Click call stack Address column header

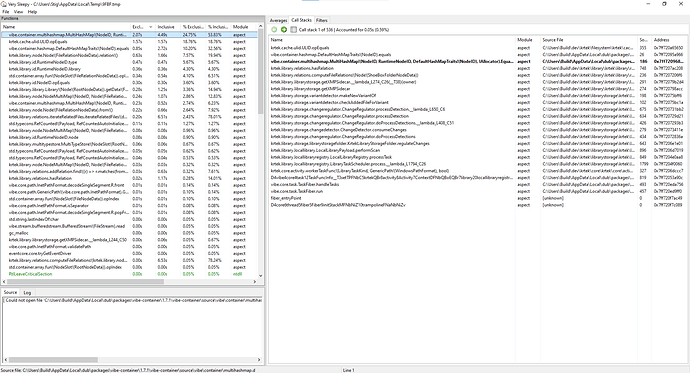tap(669, 40)
